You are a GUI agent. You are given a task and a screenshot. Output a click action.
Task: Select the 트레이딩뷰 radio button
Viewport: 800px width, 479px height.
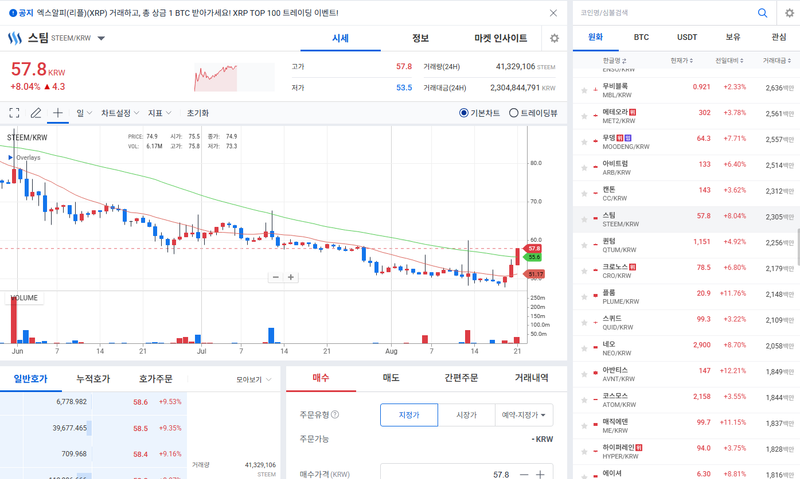514,113
